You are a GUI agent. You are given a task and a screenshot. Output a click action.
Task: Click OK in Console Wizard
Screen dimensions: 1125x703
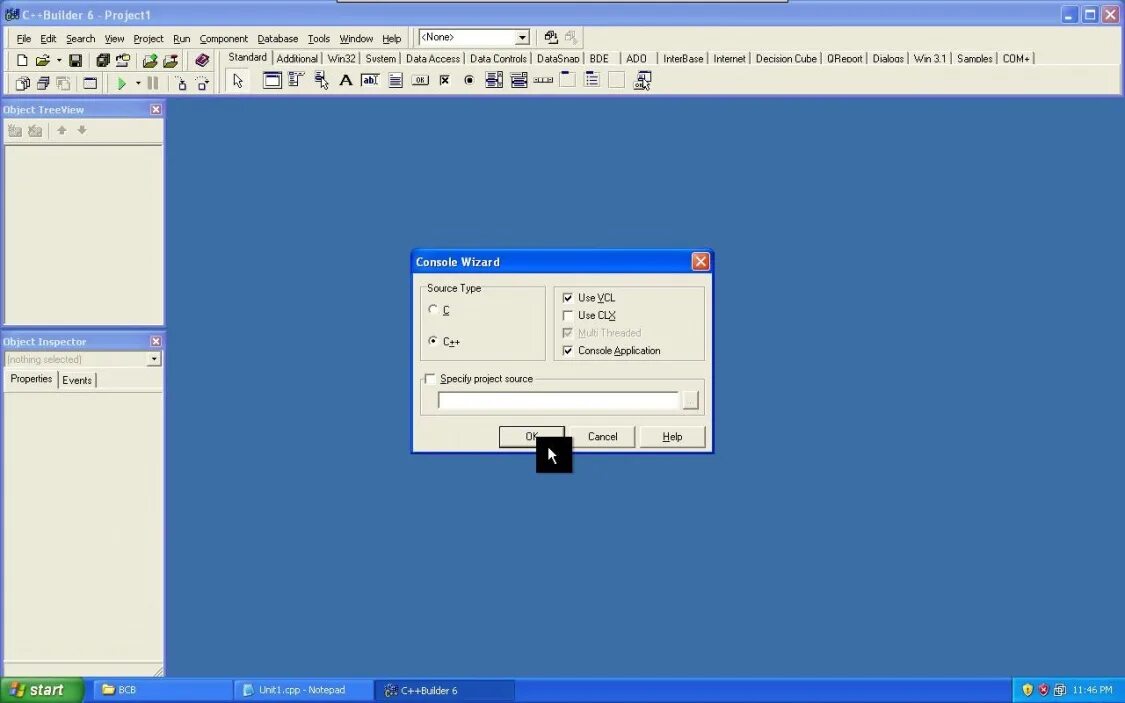531,436
